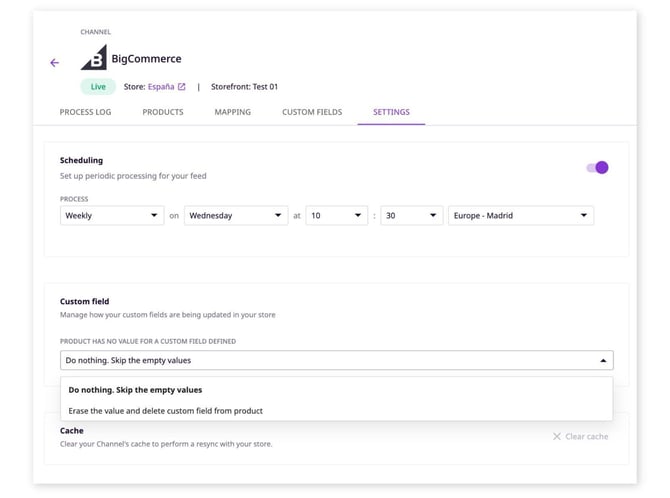Click the Clear cache button
Viewport: 670px width, 498px height.
coord(580,436)
